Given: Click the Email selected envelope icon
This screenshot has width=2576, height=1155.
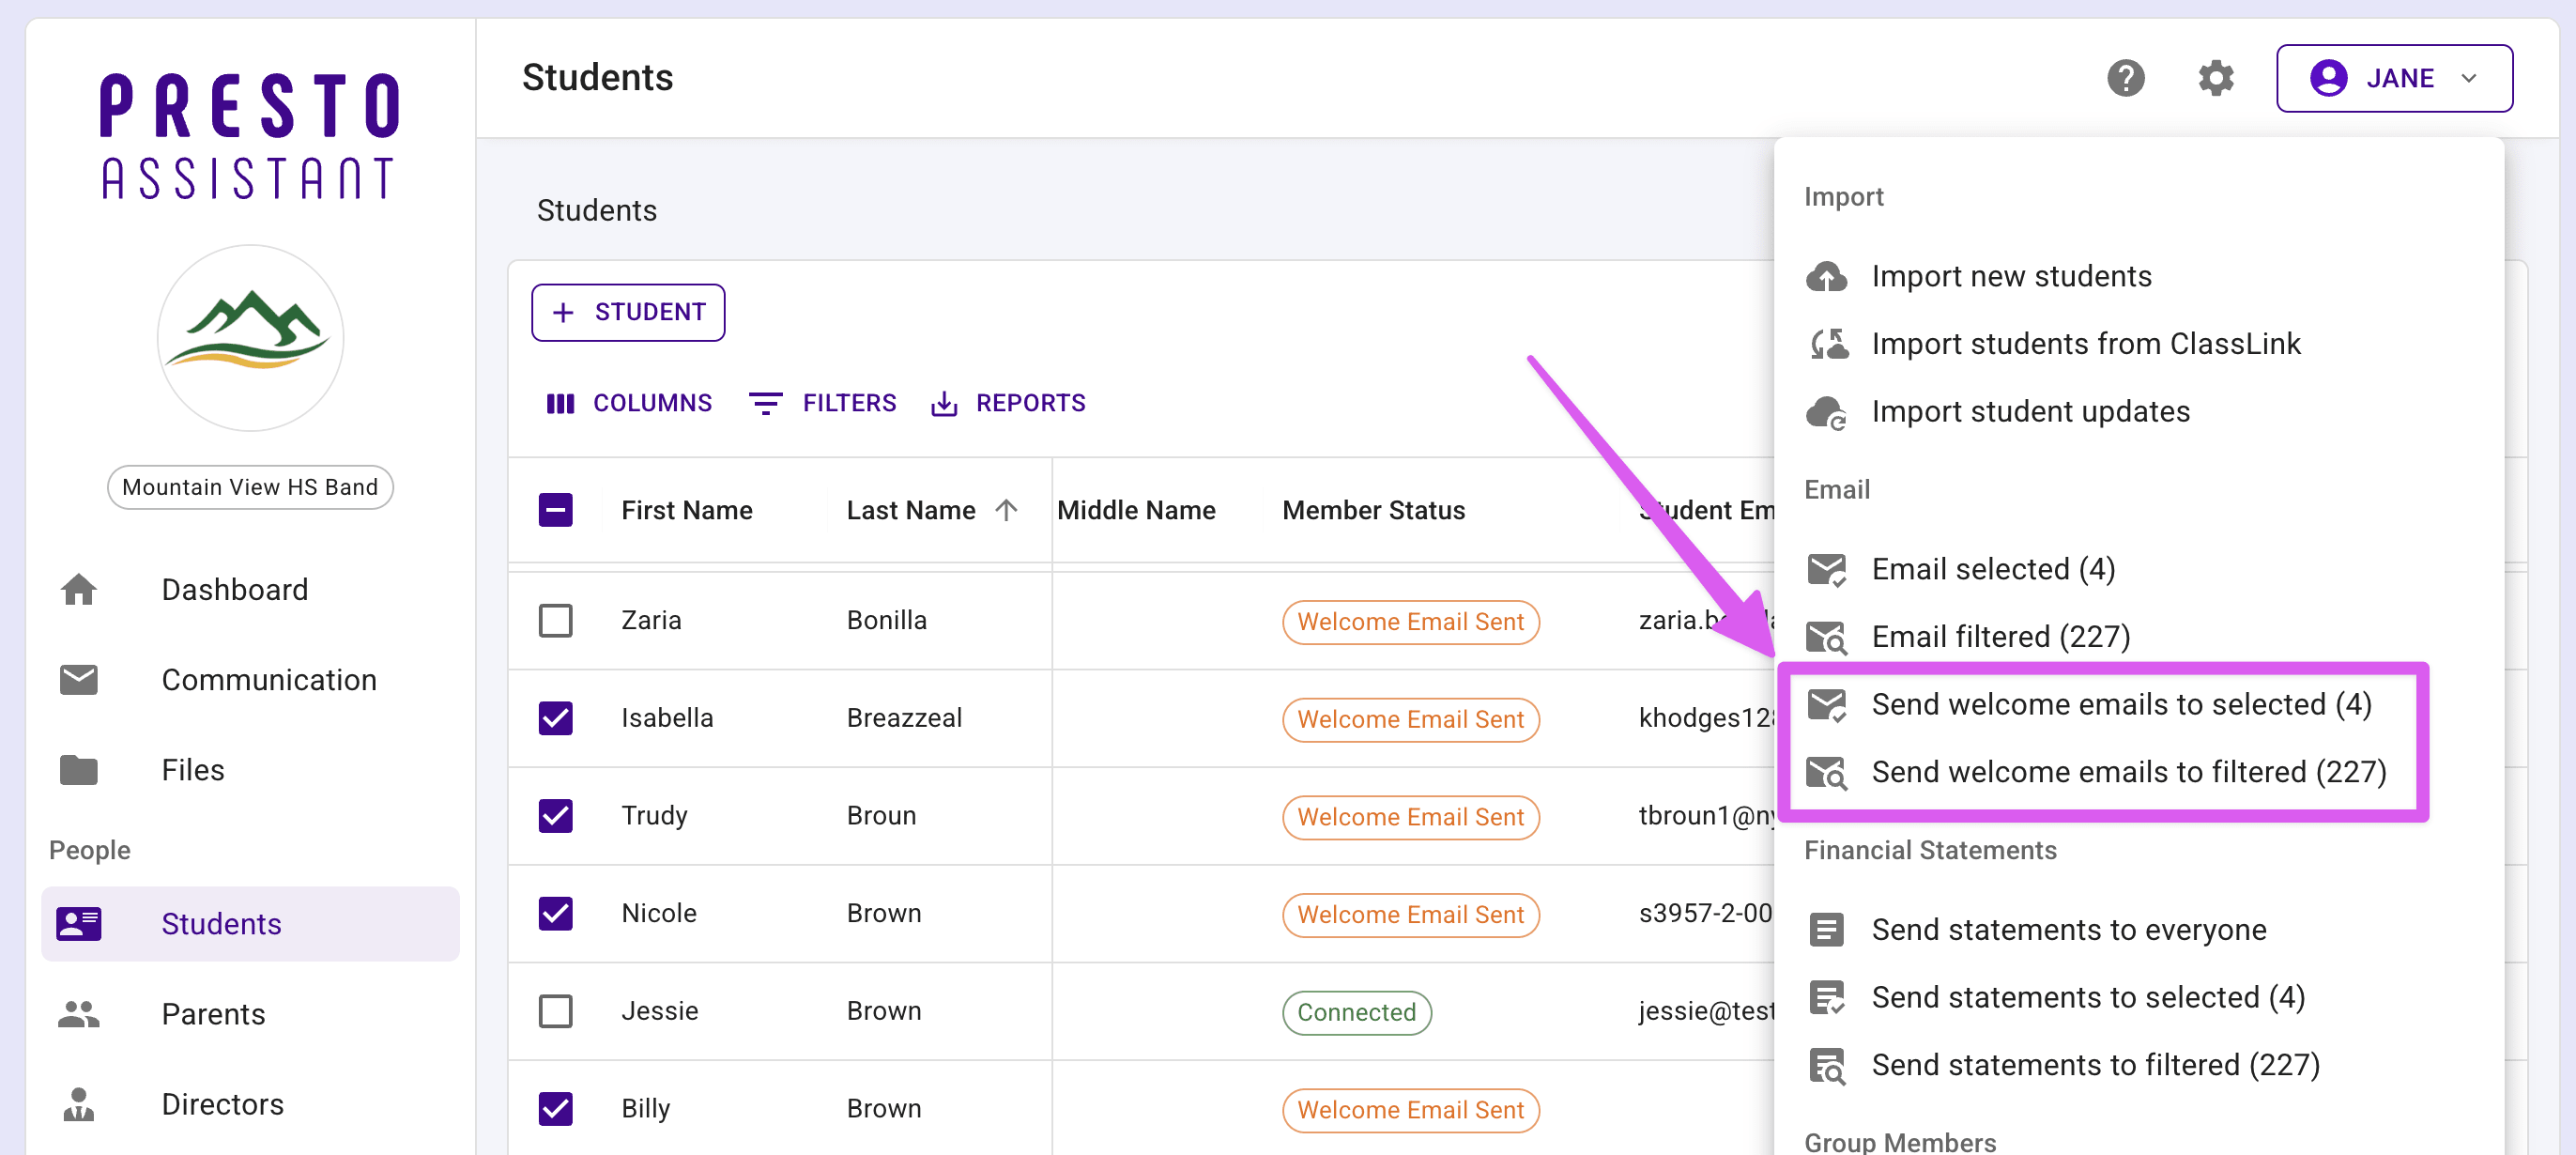Looking at the screenshot, I should tap(1826, 569).
